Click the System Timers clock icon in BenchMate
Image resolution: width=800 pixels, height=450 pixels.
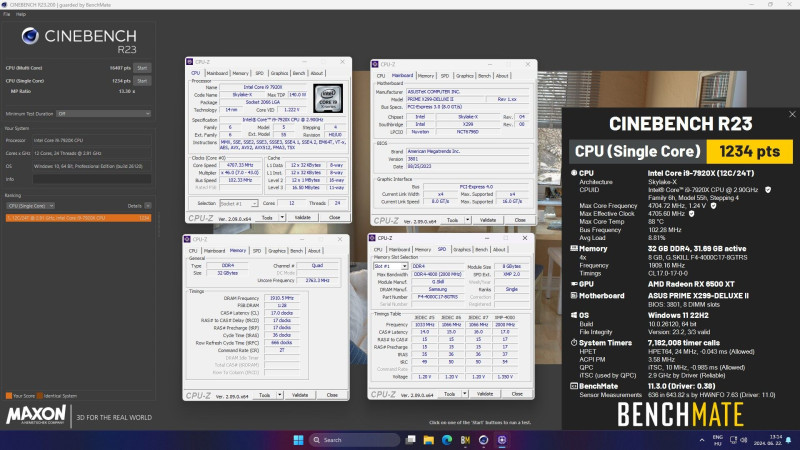574,343
